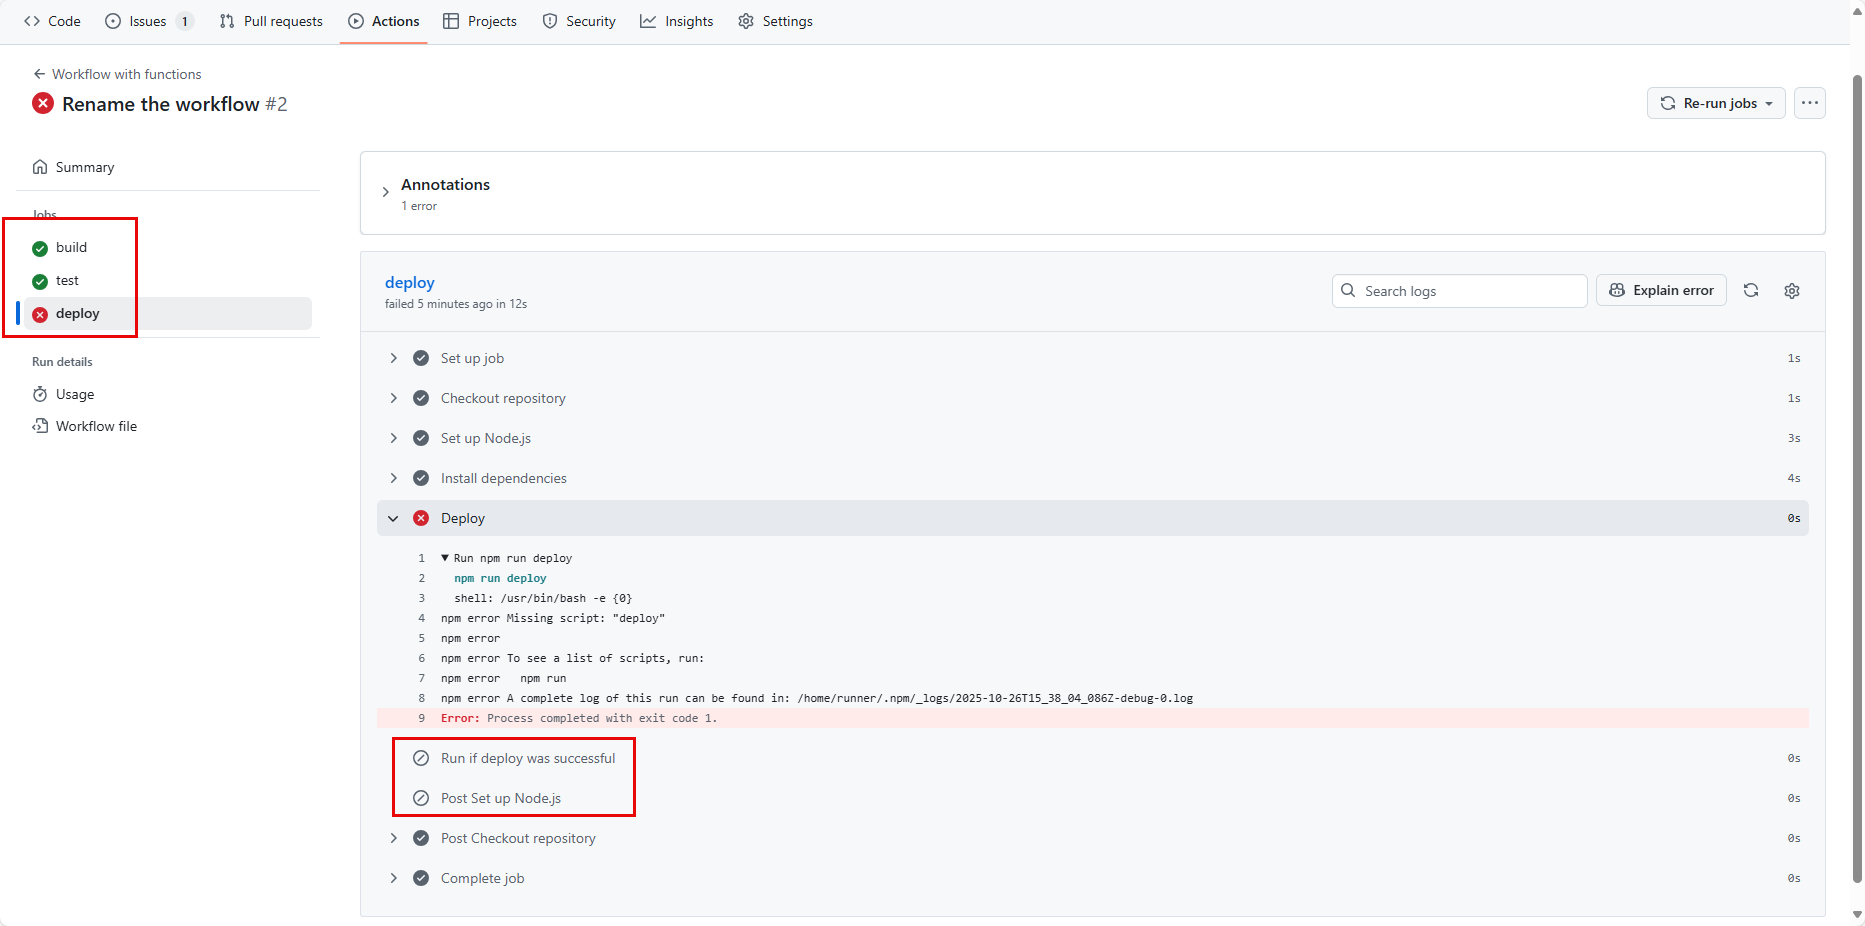
Task: Click the Usage stopwatch icon
Action: pos(40,394)
